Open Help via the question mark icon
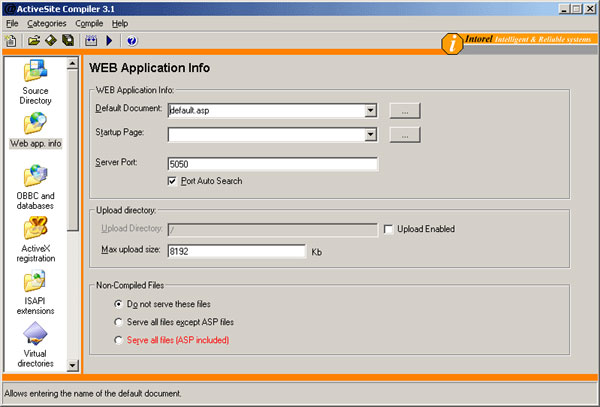The height and width of the screenshot is (407, 600). click(x=131, y=41)
